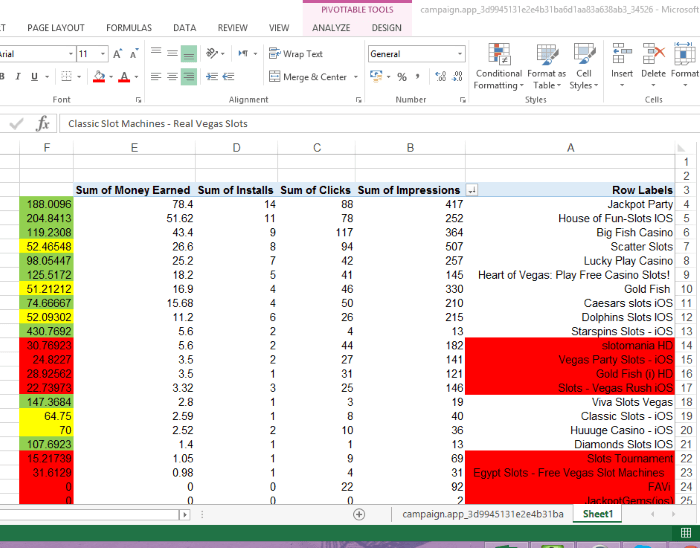Open the Arial font name dropdown
This screenshot has height=548, width=700.
click(71, 54)
